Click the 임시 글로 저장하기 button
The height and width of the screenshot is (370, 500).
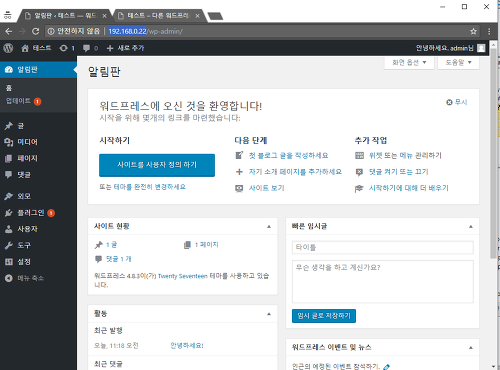click(324, 316)
